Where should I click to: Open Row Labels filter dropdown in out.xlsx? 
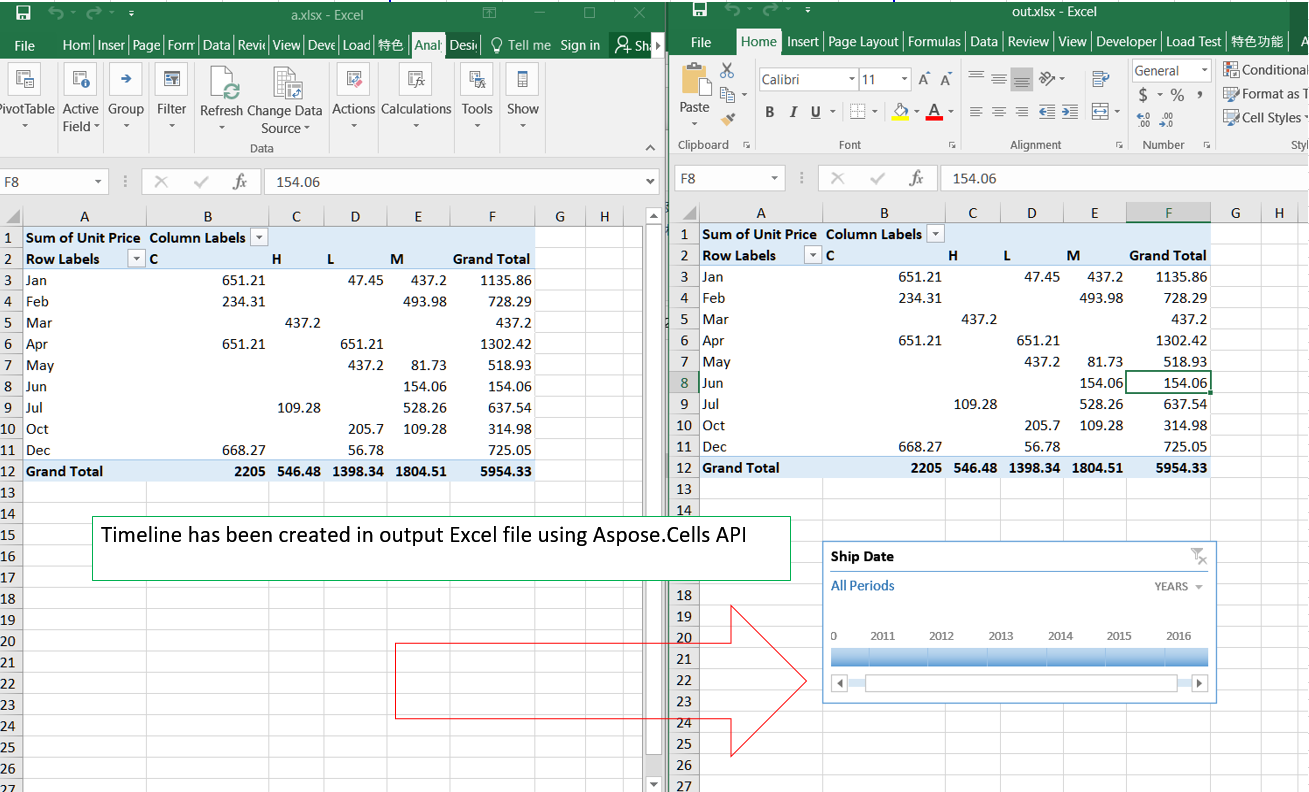click(812, 256)
